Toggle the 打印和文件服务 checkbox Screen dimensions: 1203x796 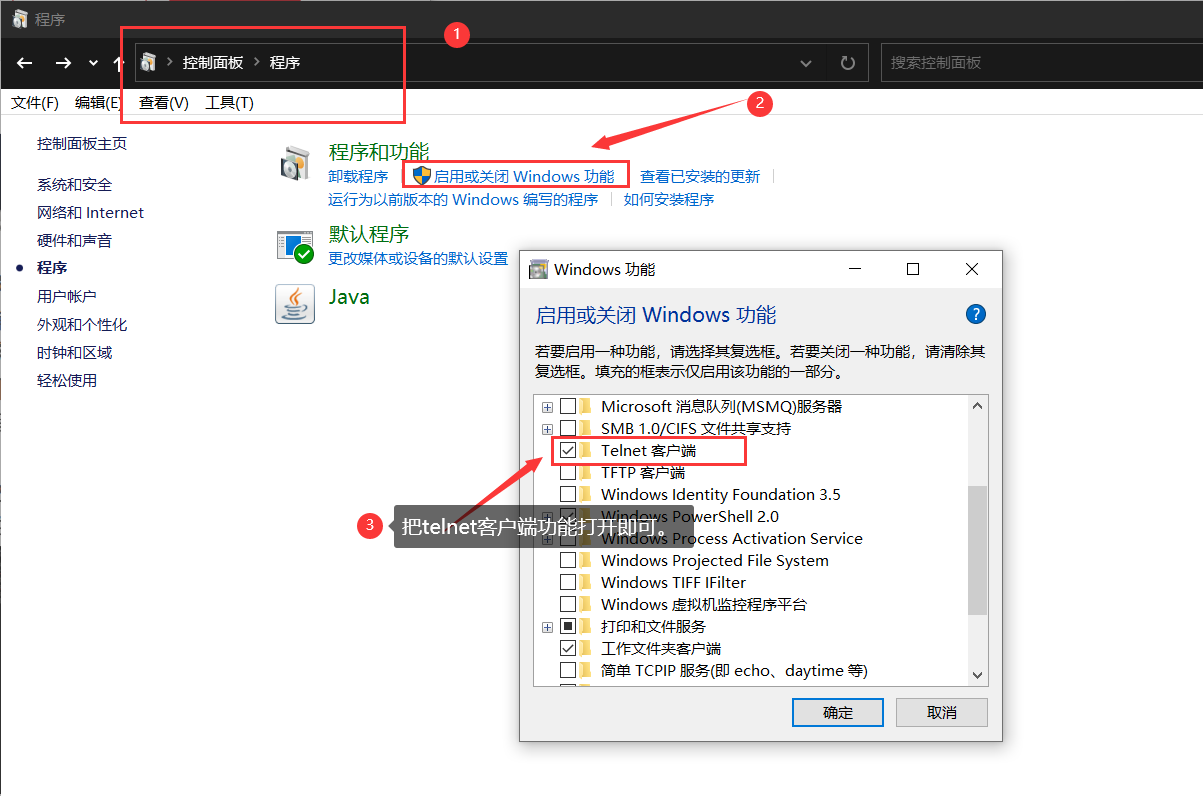click(x=568, y=626)
